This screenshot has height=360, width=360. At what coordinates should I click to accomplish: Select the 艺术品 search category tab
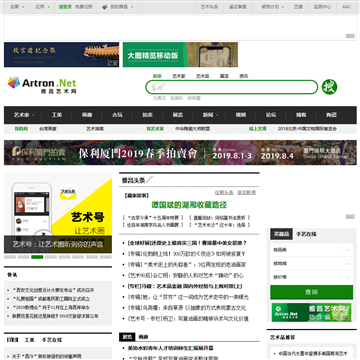(202, 76)
